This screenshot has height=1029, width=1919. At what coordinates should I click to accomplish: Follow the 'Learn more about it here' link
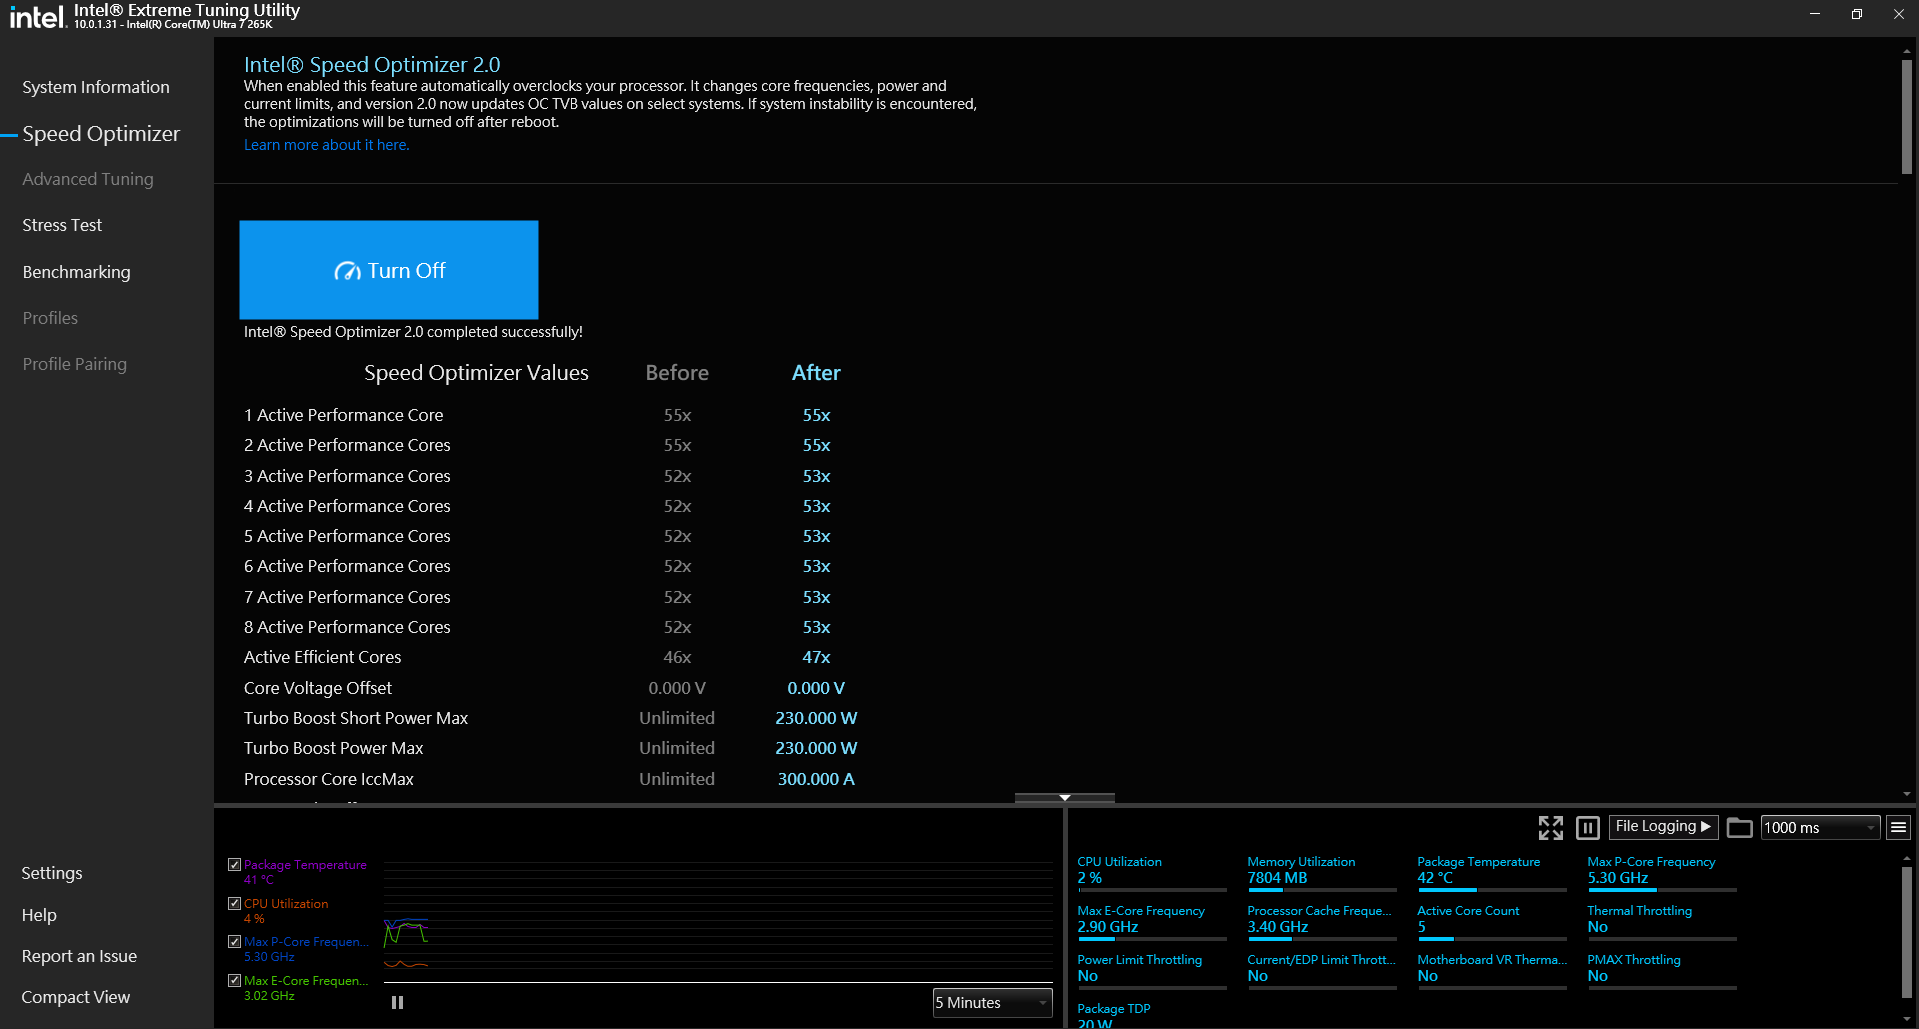pyautogui.click(x=326, y=145)
